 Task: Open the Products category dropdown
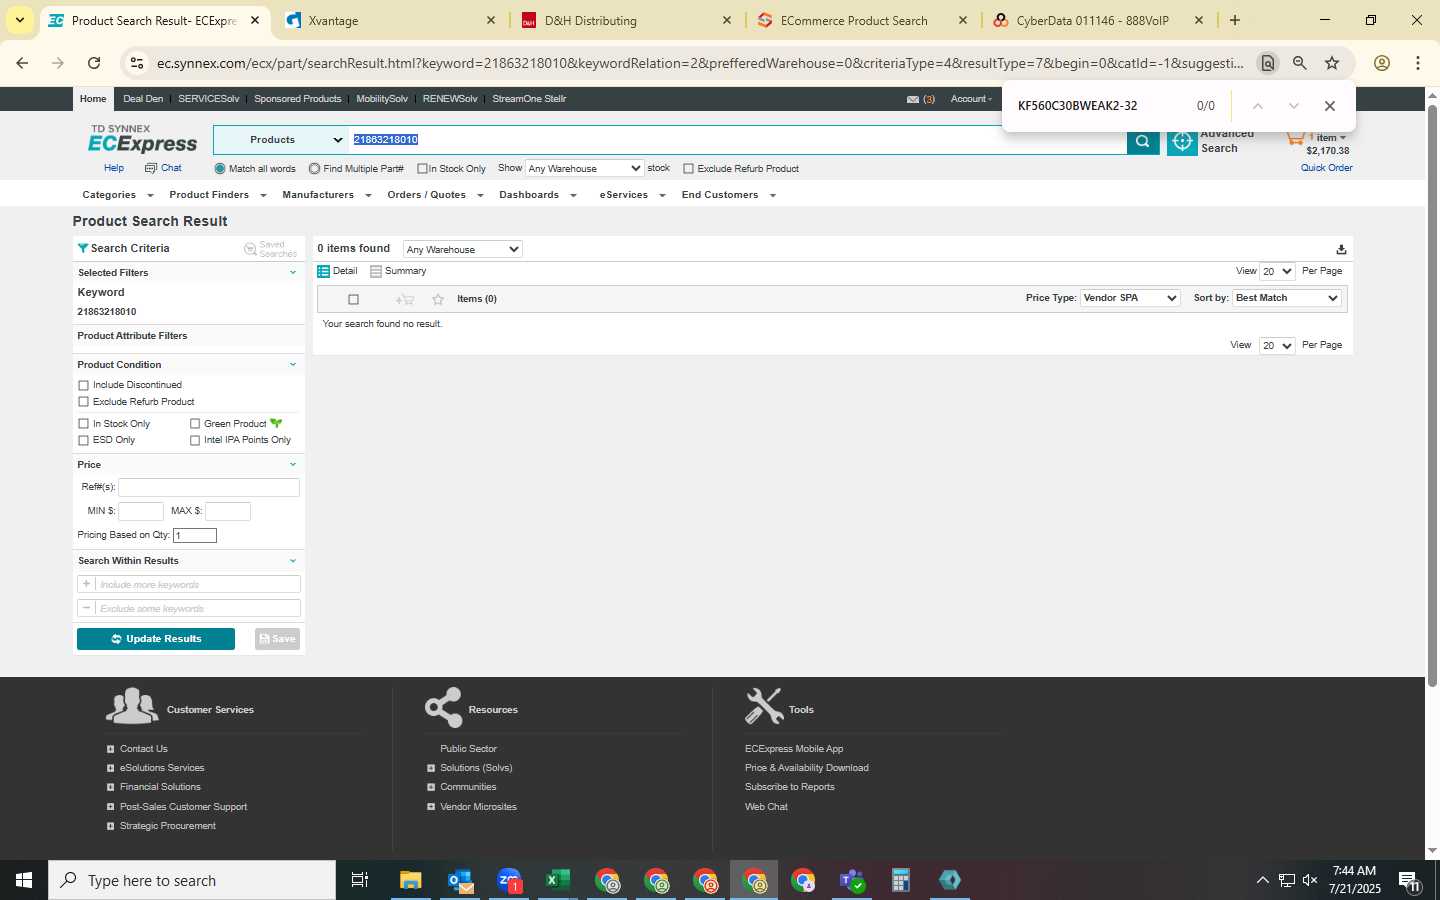(x=280, y=140)
